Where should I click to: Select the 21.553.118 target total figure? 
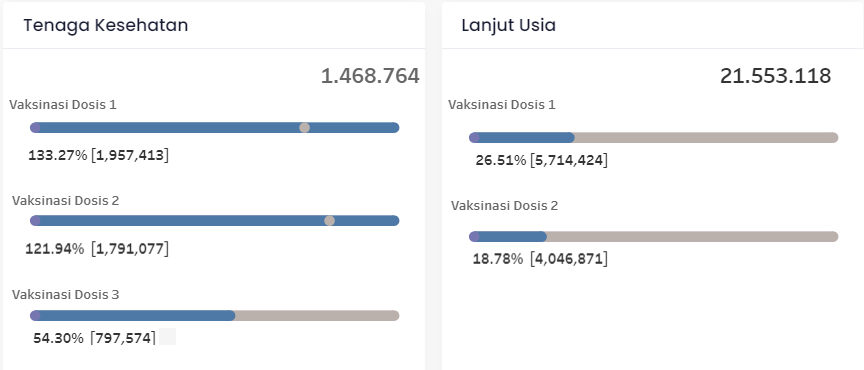coord(775,76)
